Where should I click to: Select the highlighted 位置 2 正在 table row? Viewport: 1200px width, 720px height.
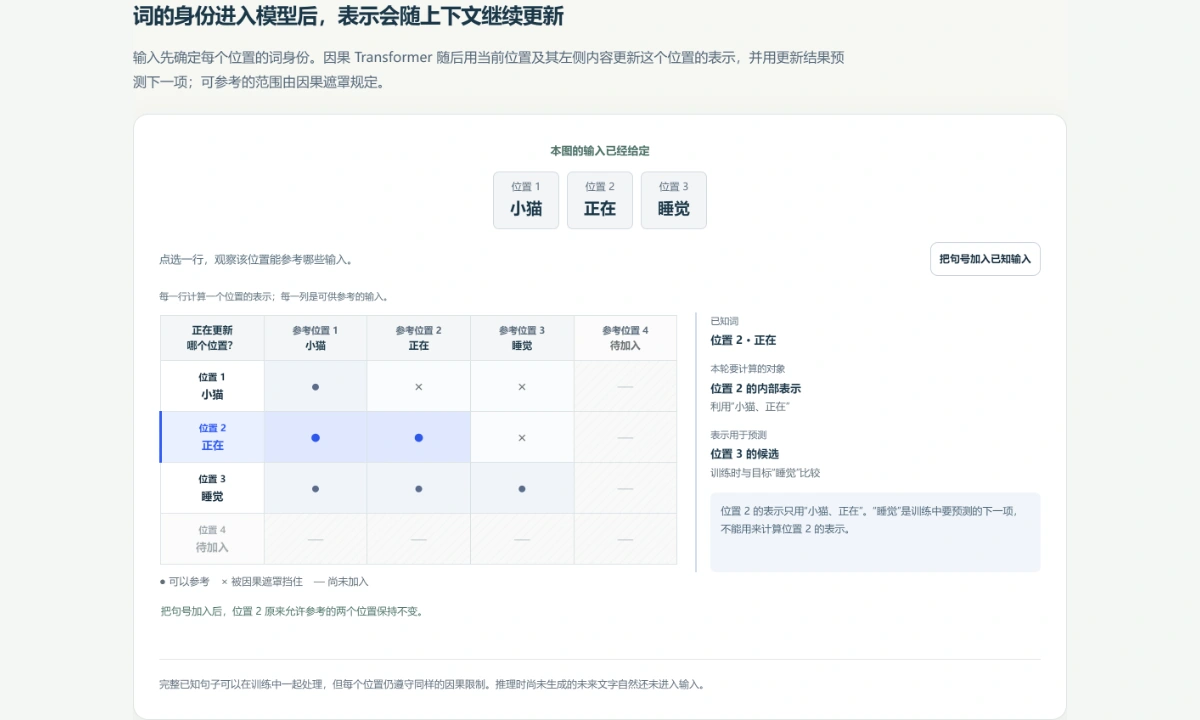click(x=419, y=437)
